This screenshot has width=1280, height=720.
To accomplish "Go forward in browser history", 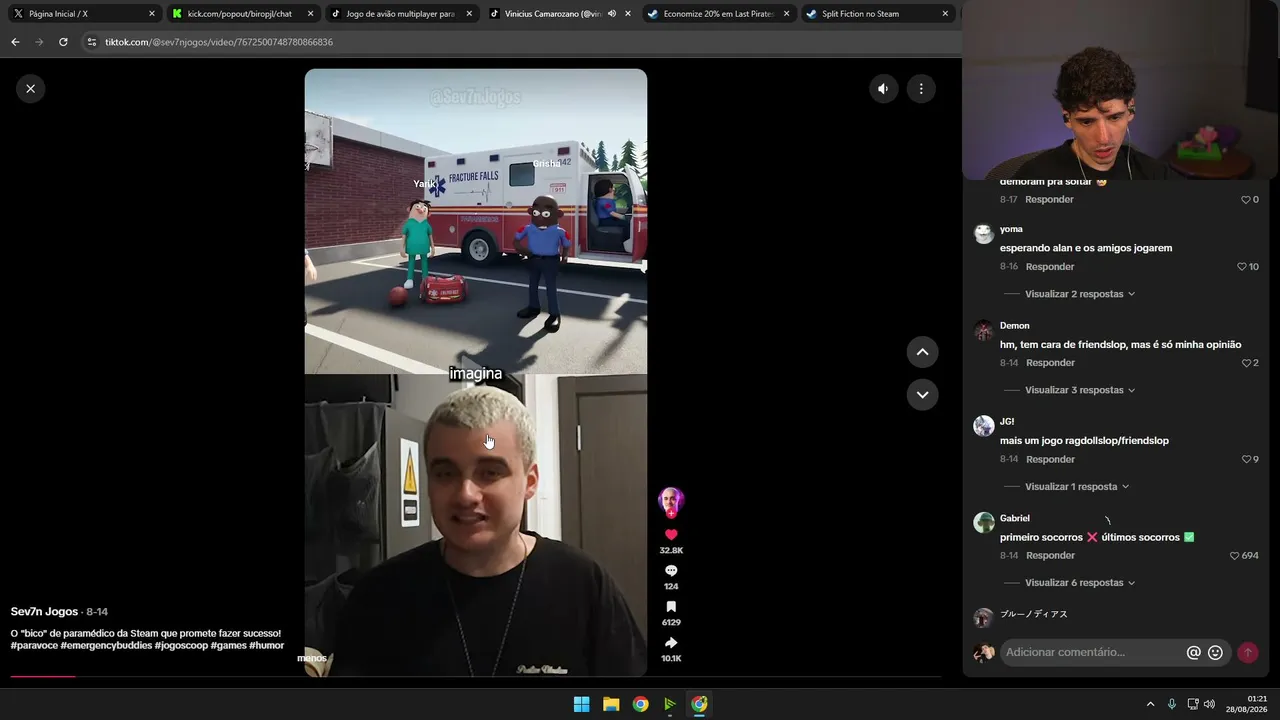I will tap(39, 42).
